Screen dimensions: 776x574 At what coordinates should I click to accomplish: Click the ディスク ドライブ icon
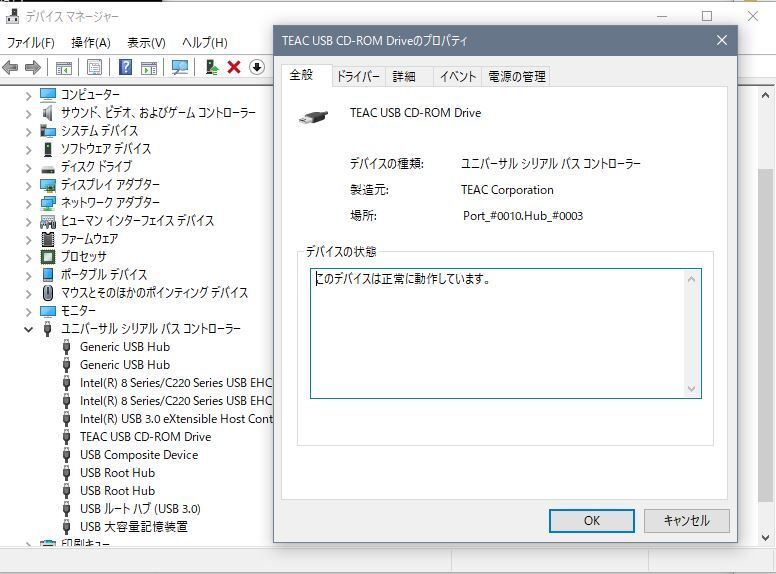(x=48, y=169)
